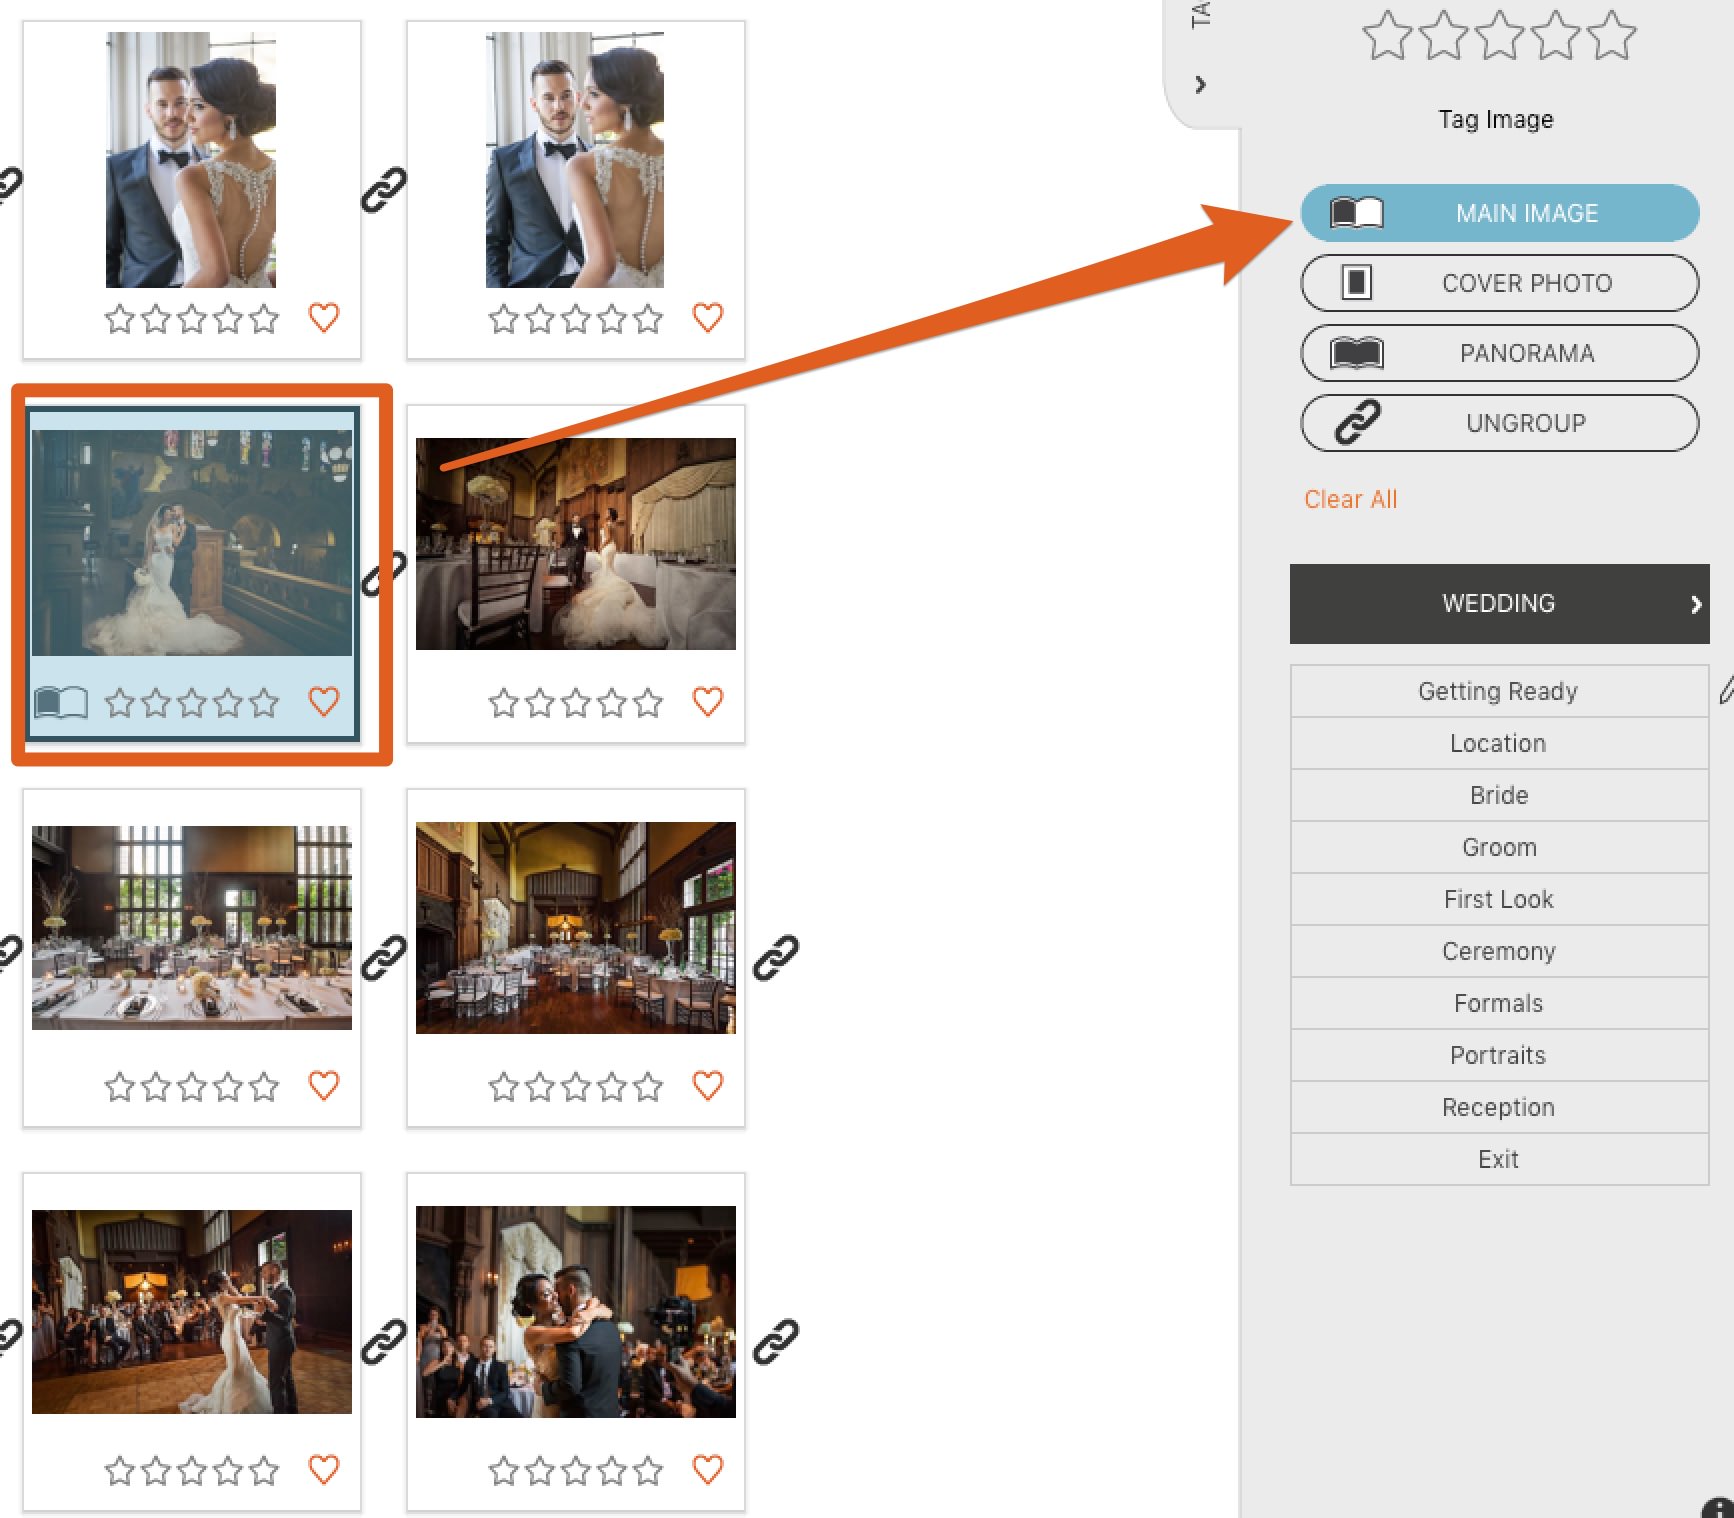Rate the selected church photo three stars
The width and height of the screenshot is (1734, 1518).
[192, 703]
